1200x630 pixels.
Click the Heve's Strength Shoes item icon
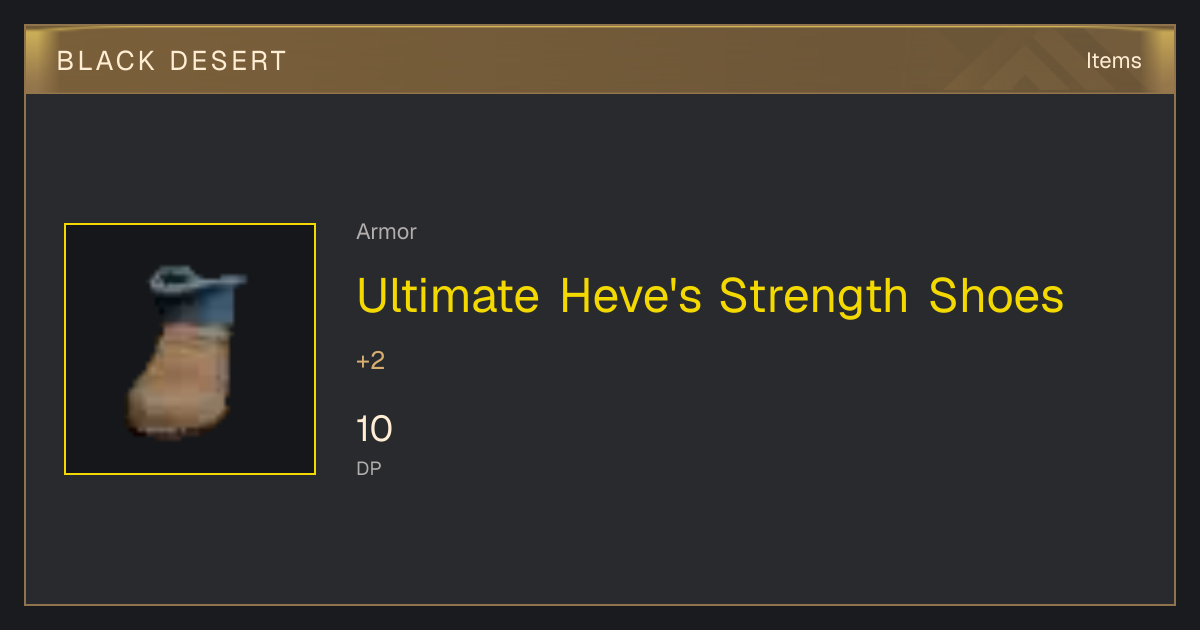click(x=190, y=349)
